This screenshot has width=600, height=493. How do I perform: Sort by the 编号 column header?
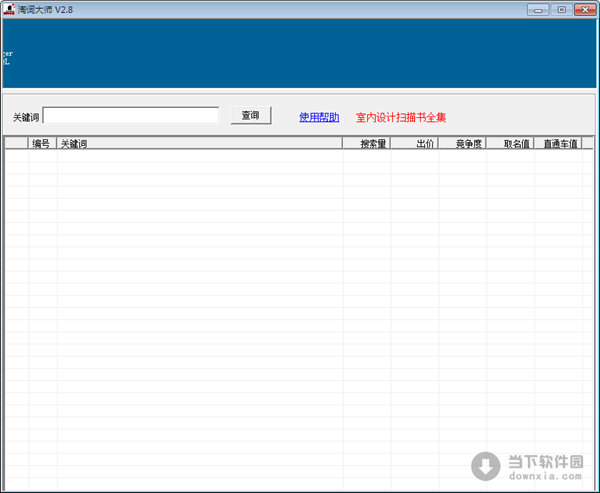41,144
